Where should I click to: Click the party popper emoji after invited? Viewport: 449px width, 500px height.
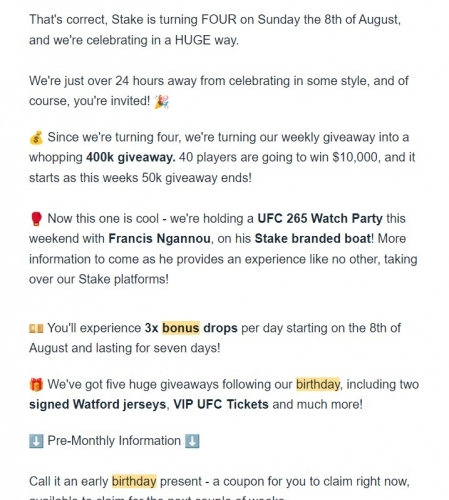(x=162, y=101)
